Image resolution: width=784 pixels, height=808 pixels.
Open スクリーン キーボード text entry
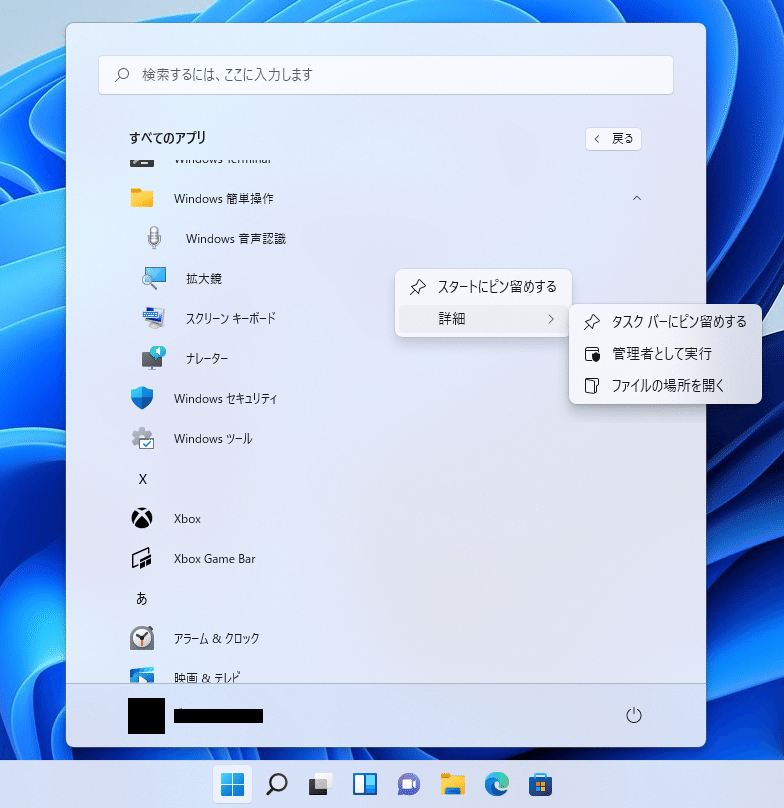click(x=230, y=318)
